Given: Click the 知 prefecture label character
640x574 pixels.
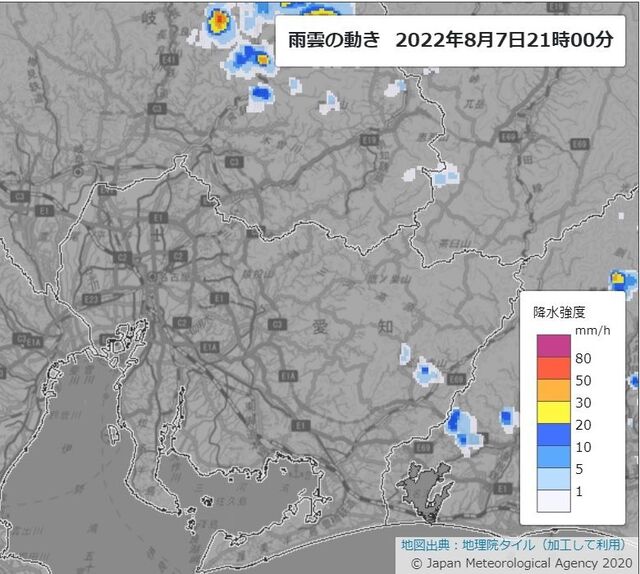Looking at the screenshot, I should pos(385,327).
